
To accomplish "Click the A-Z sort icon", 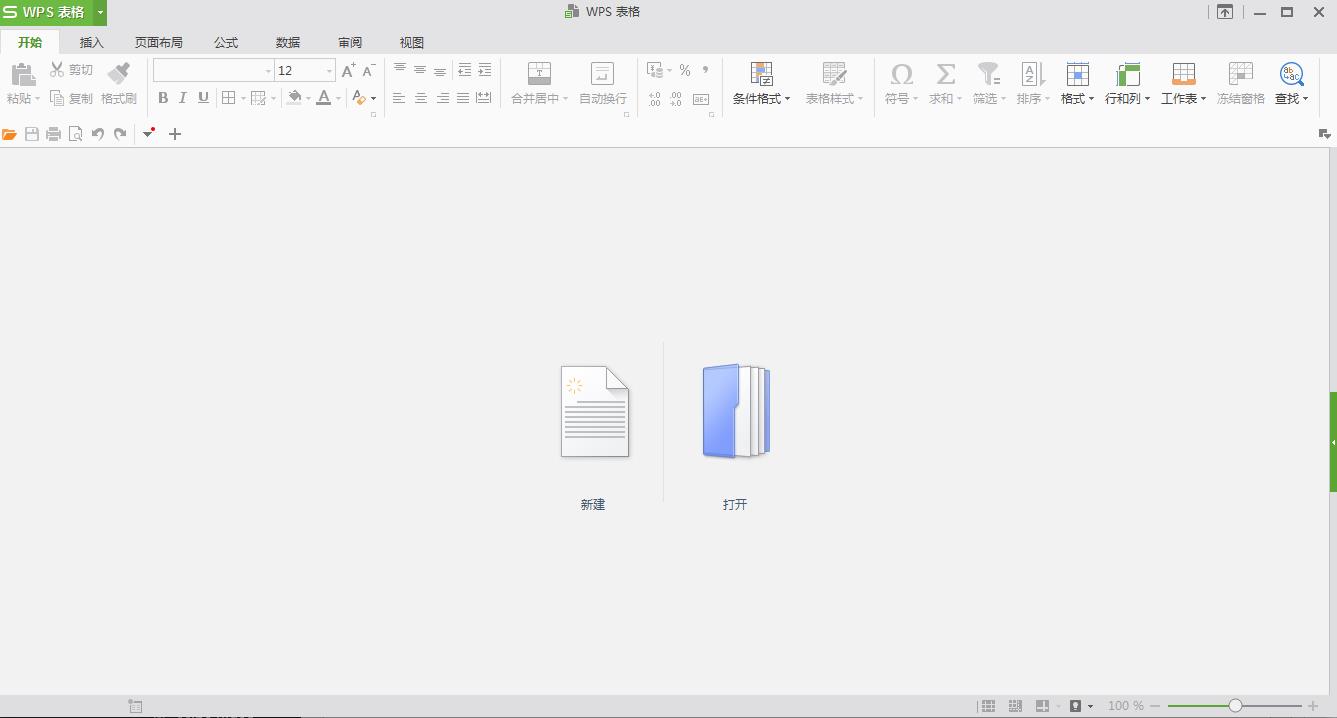I will pos(1033,73).
